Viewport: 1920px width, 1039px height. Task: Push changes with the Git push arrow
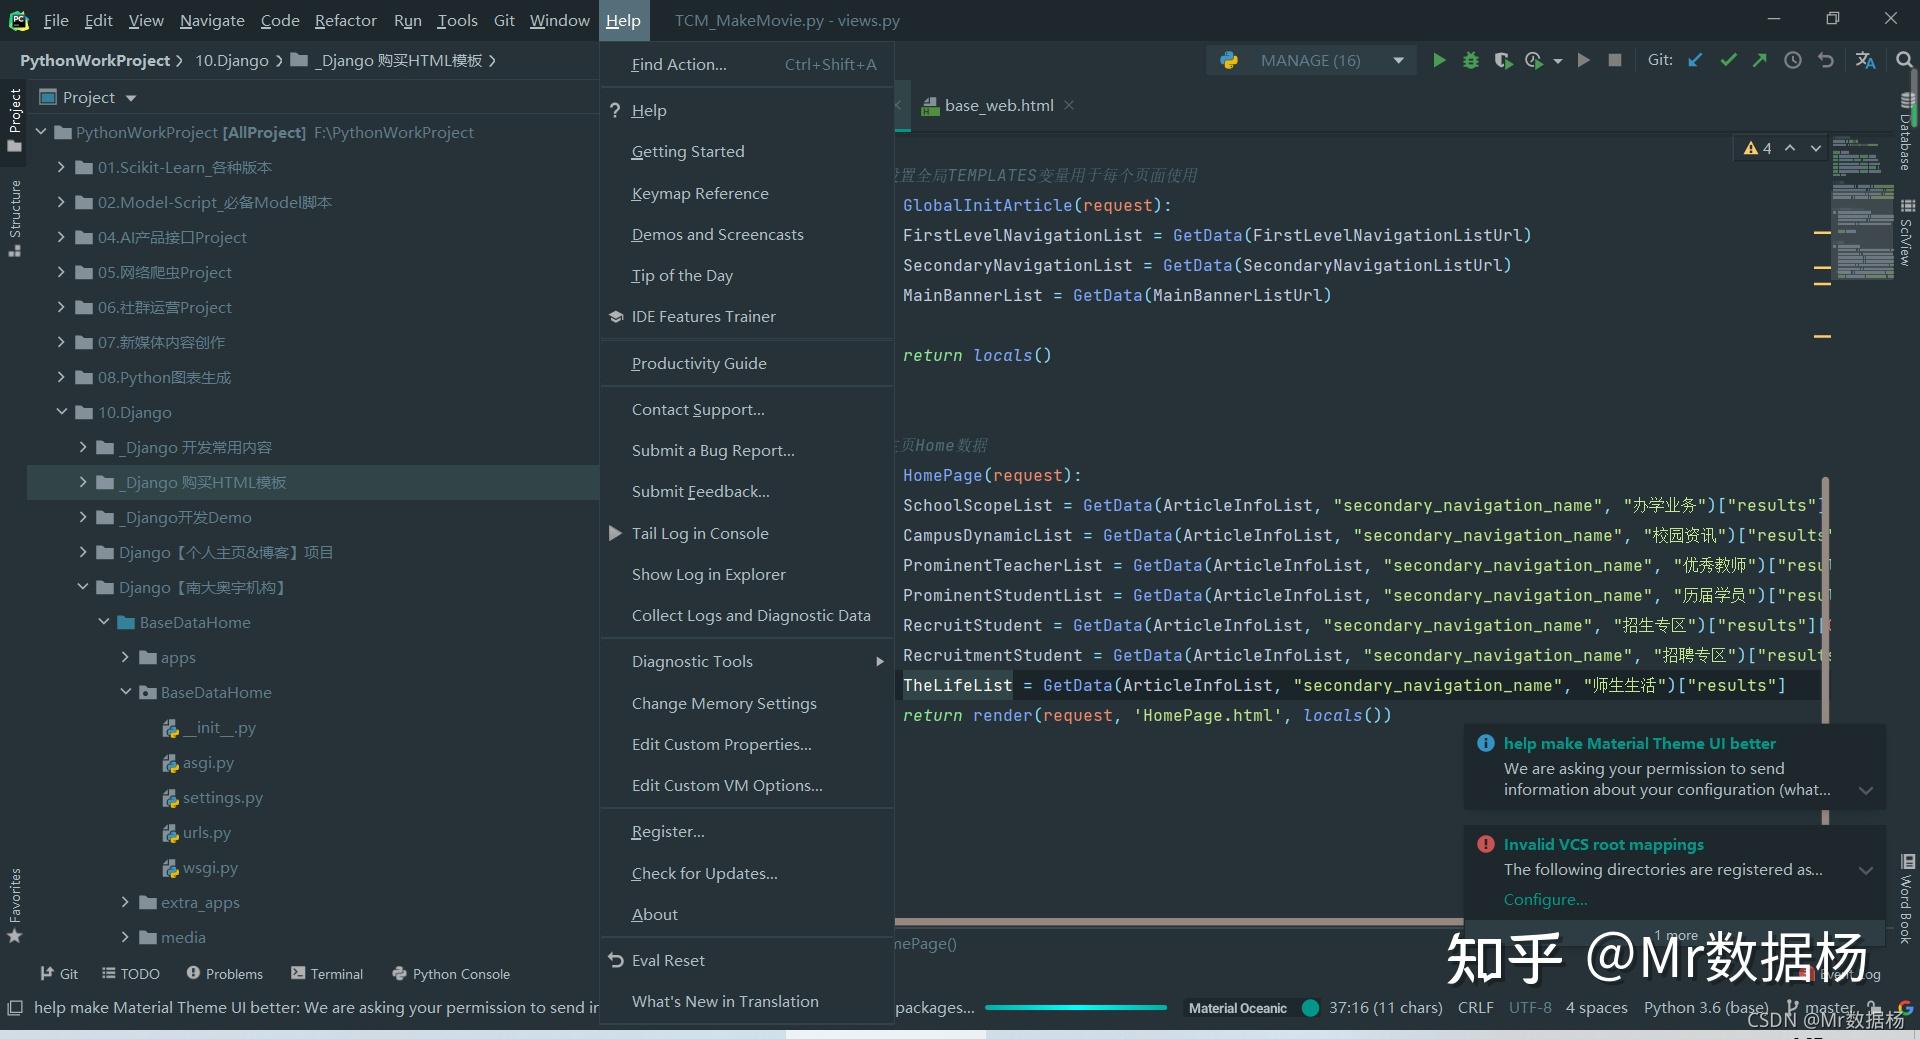[x=1759, y=61]
